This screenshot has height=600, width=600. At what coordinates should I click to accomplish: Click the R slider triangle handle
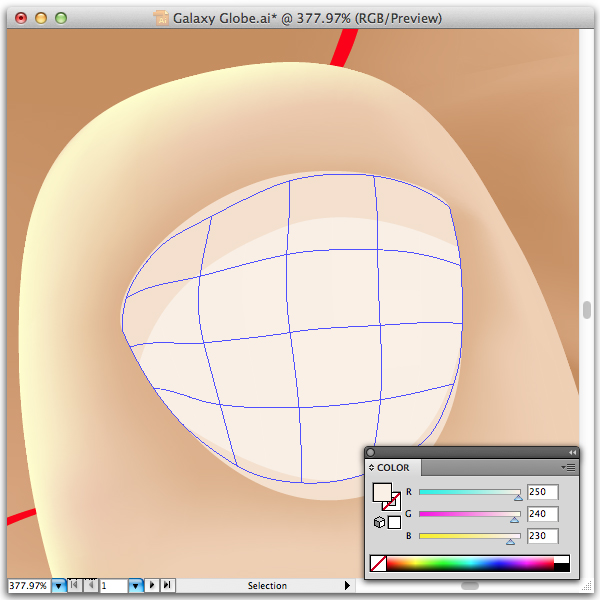[x=518, y=498]
